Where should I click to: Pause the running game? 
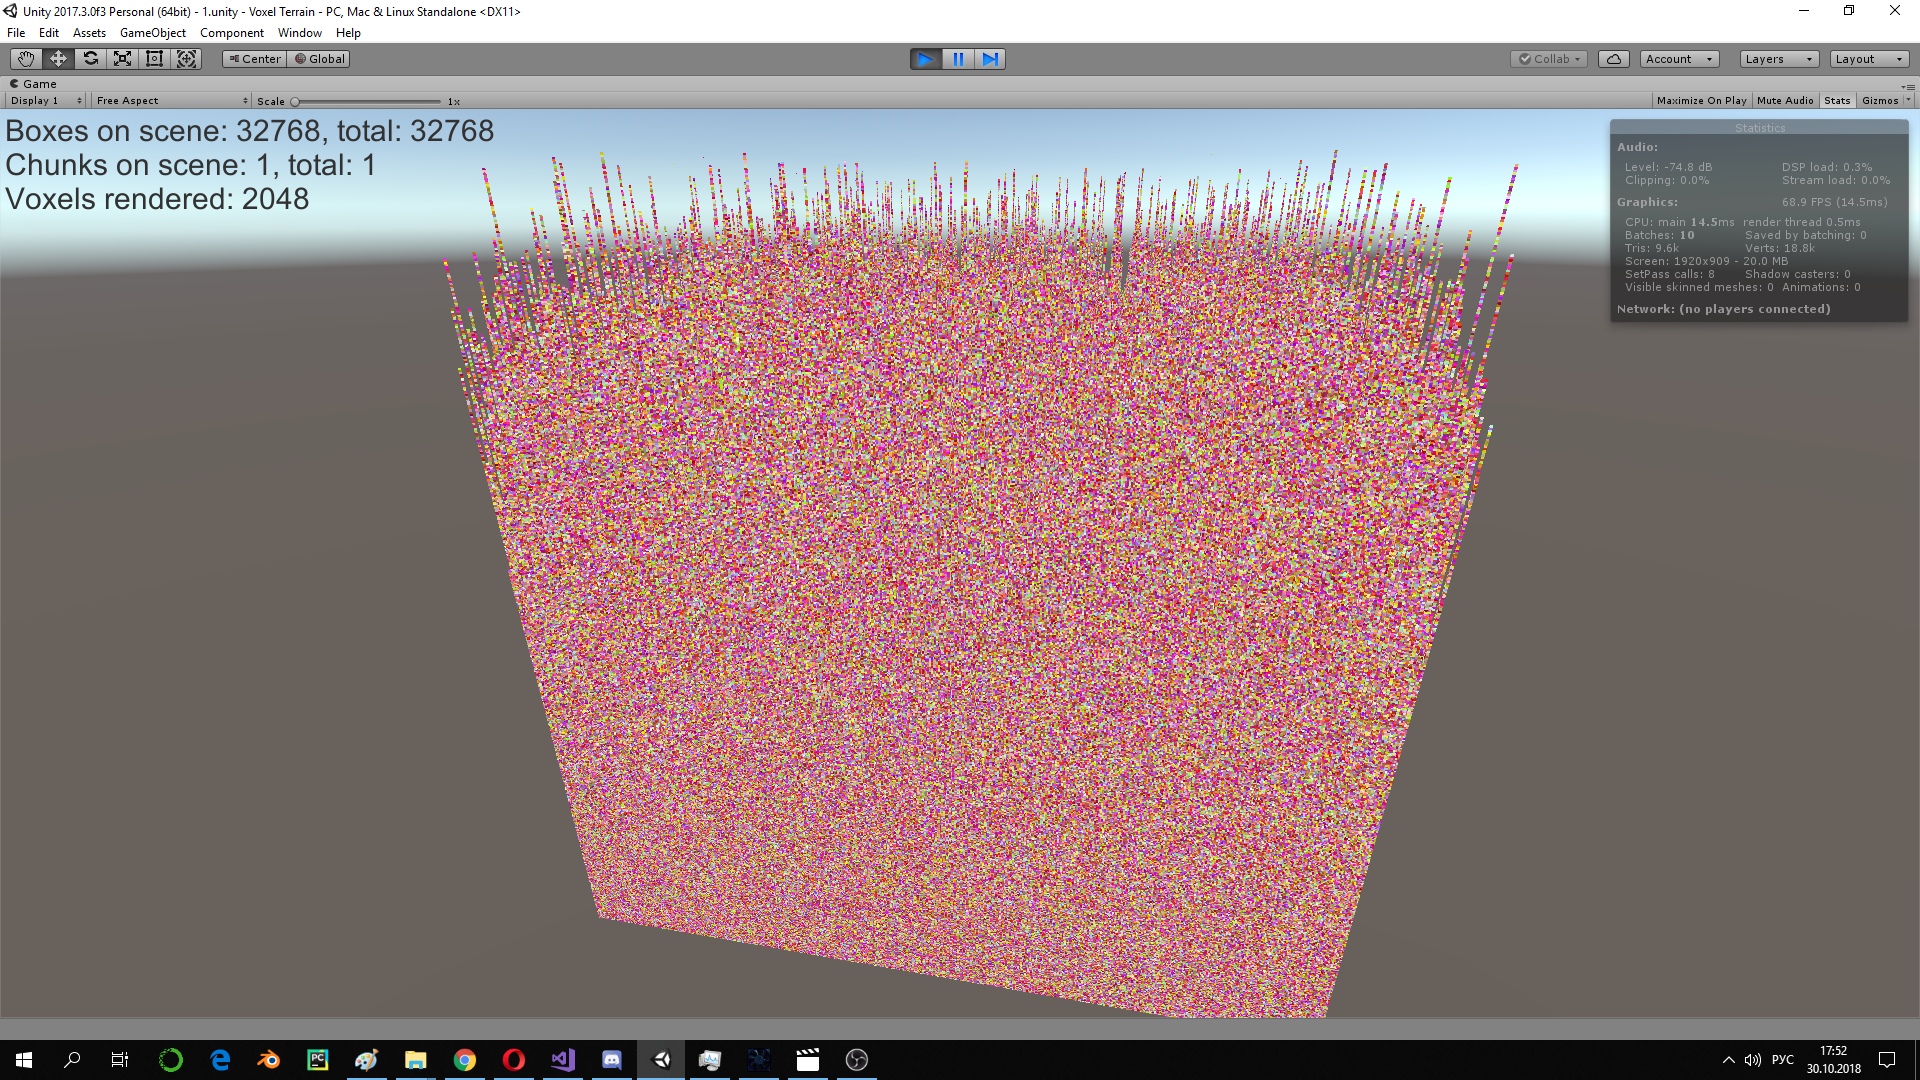click(957, 59)
